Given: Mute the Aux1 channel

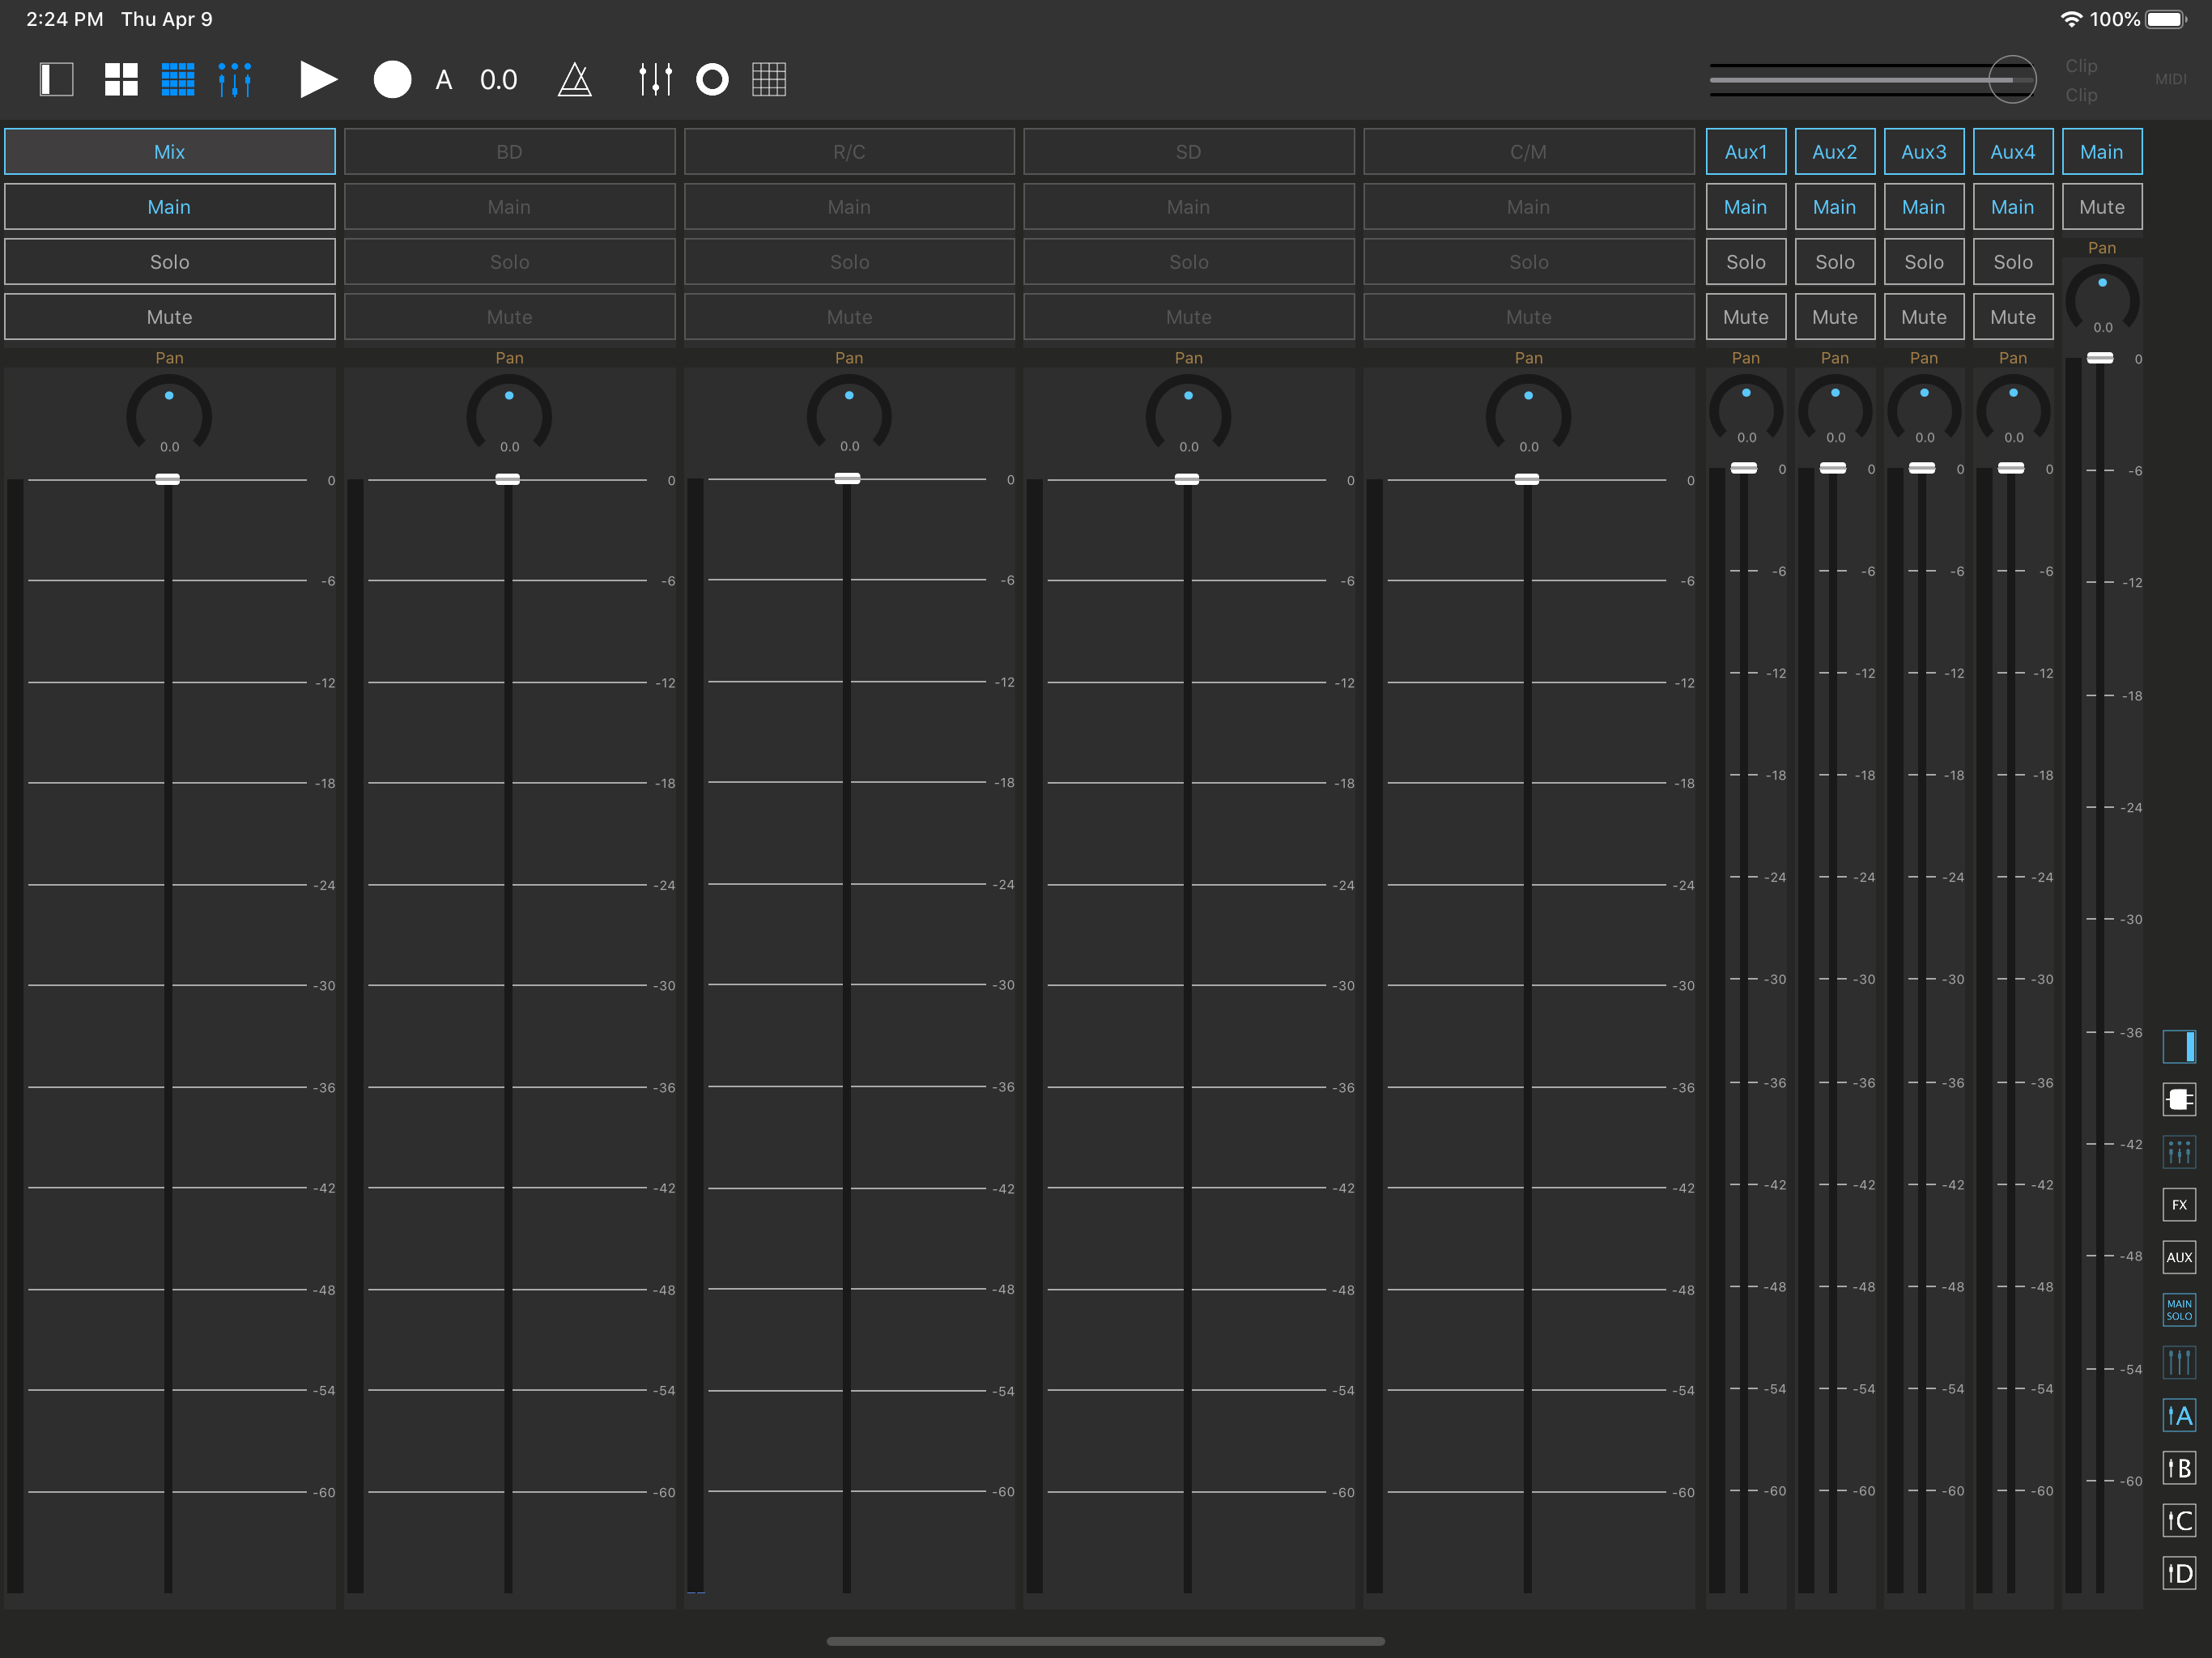Looking at the screenshot, I should 1746,317.
